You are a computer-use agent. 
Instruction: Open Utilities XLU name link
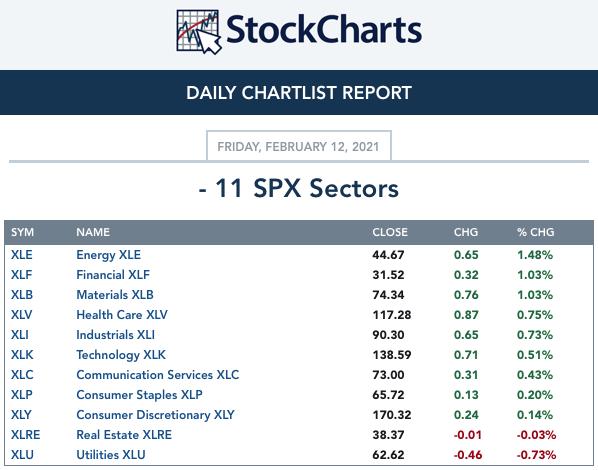click(111, 455)
